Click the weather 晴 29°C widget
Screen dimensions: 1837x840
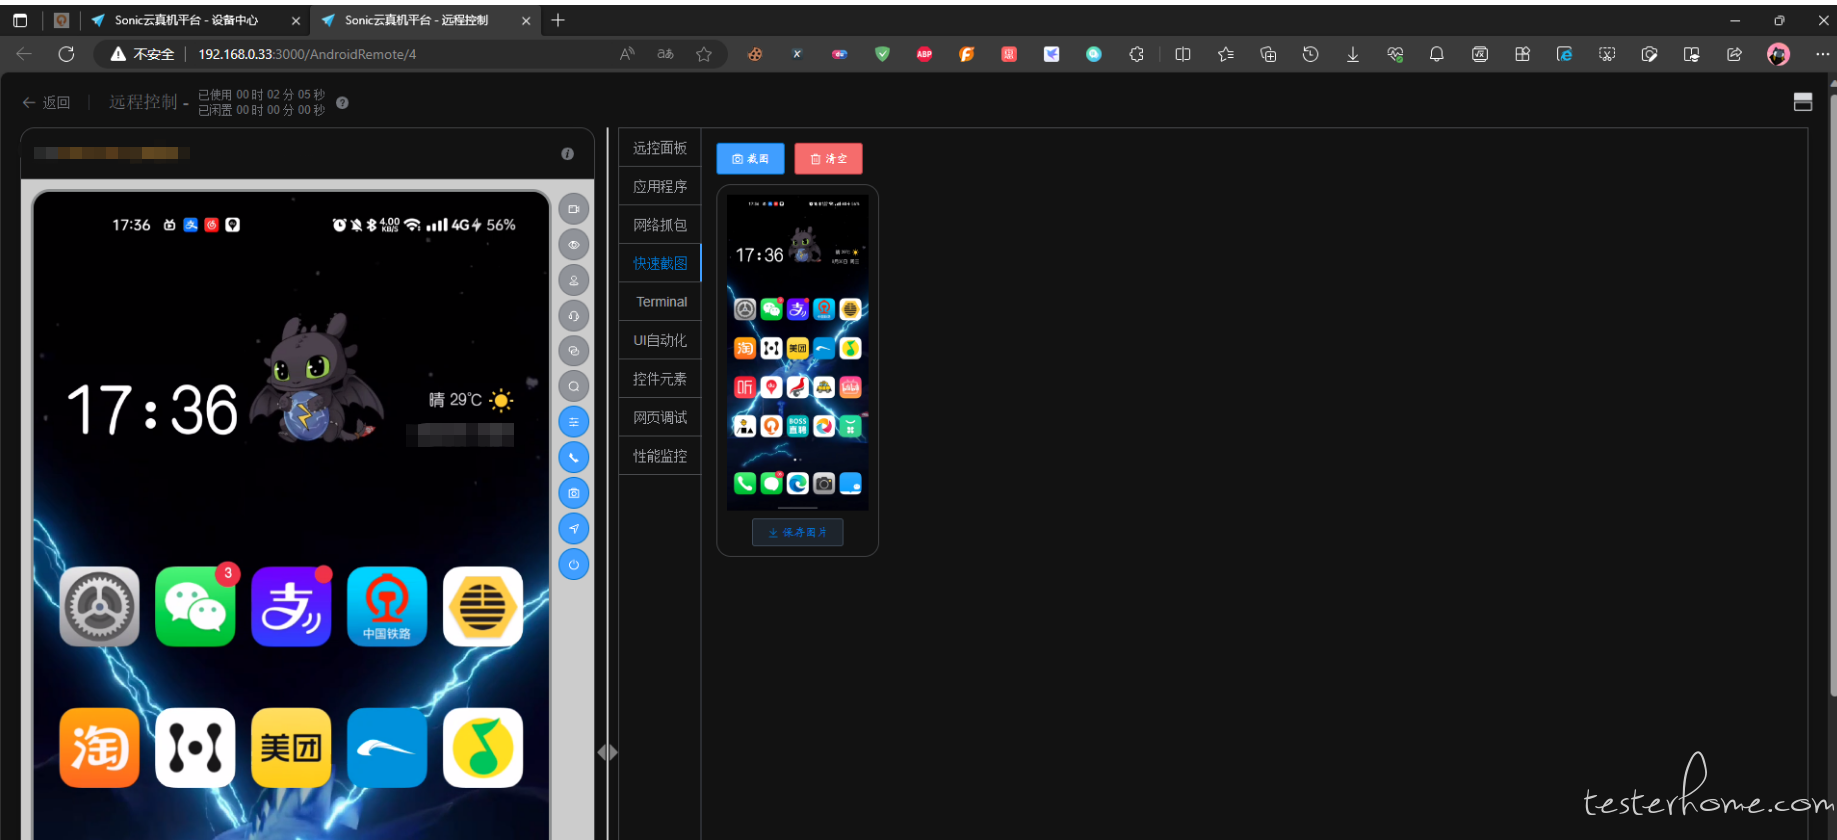tap(470, 401)
